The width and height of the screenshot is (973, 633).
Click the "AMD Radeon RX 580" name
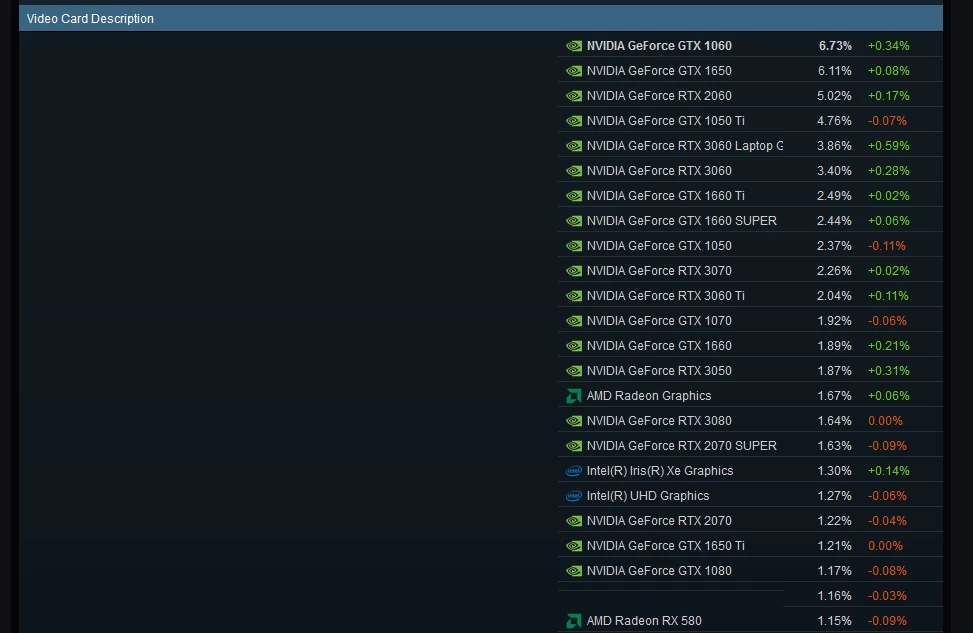[x=644, y=621]
